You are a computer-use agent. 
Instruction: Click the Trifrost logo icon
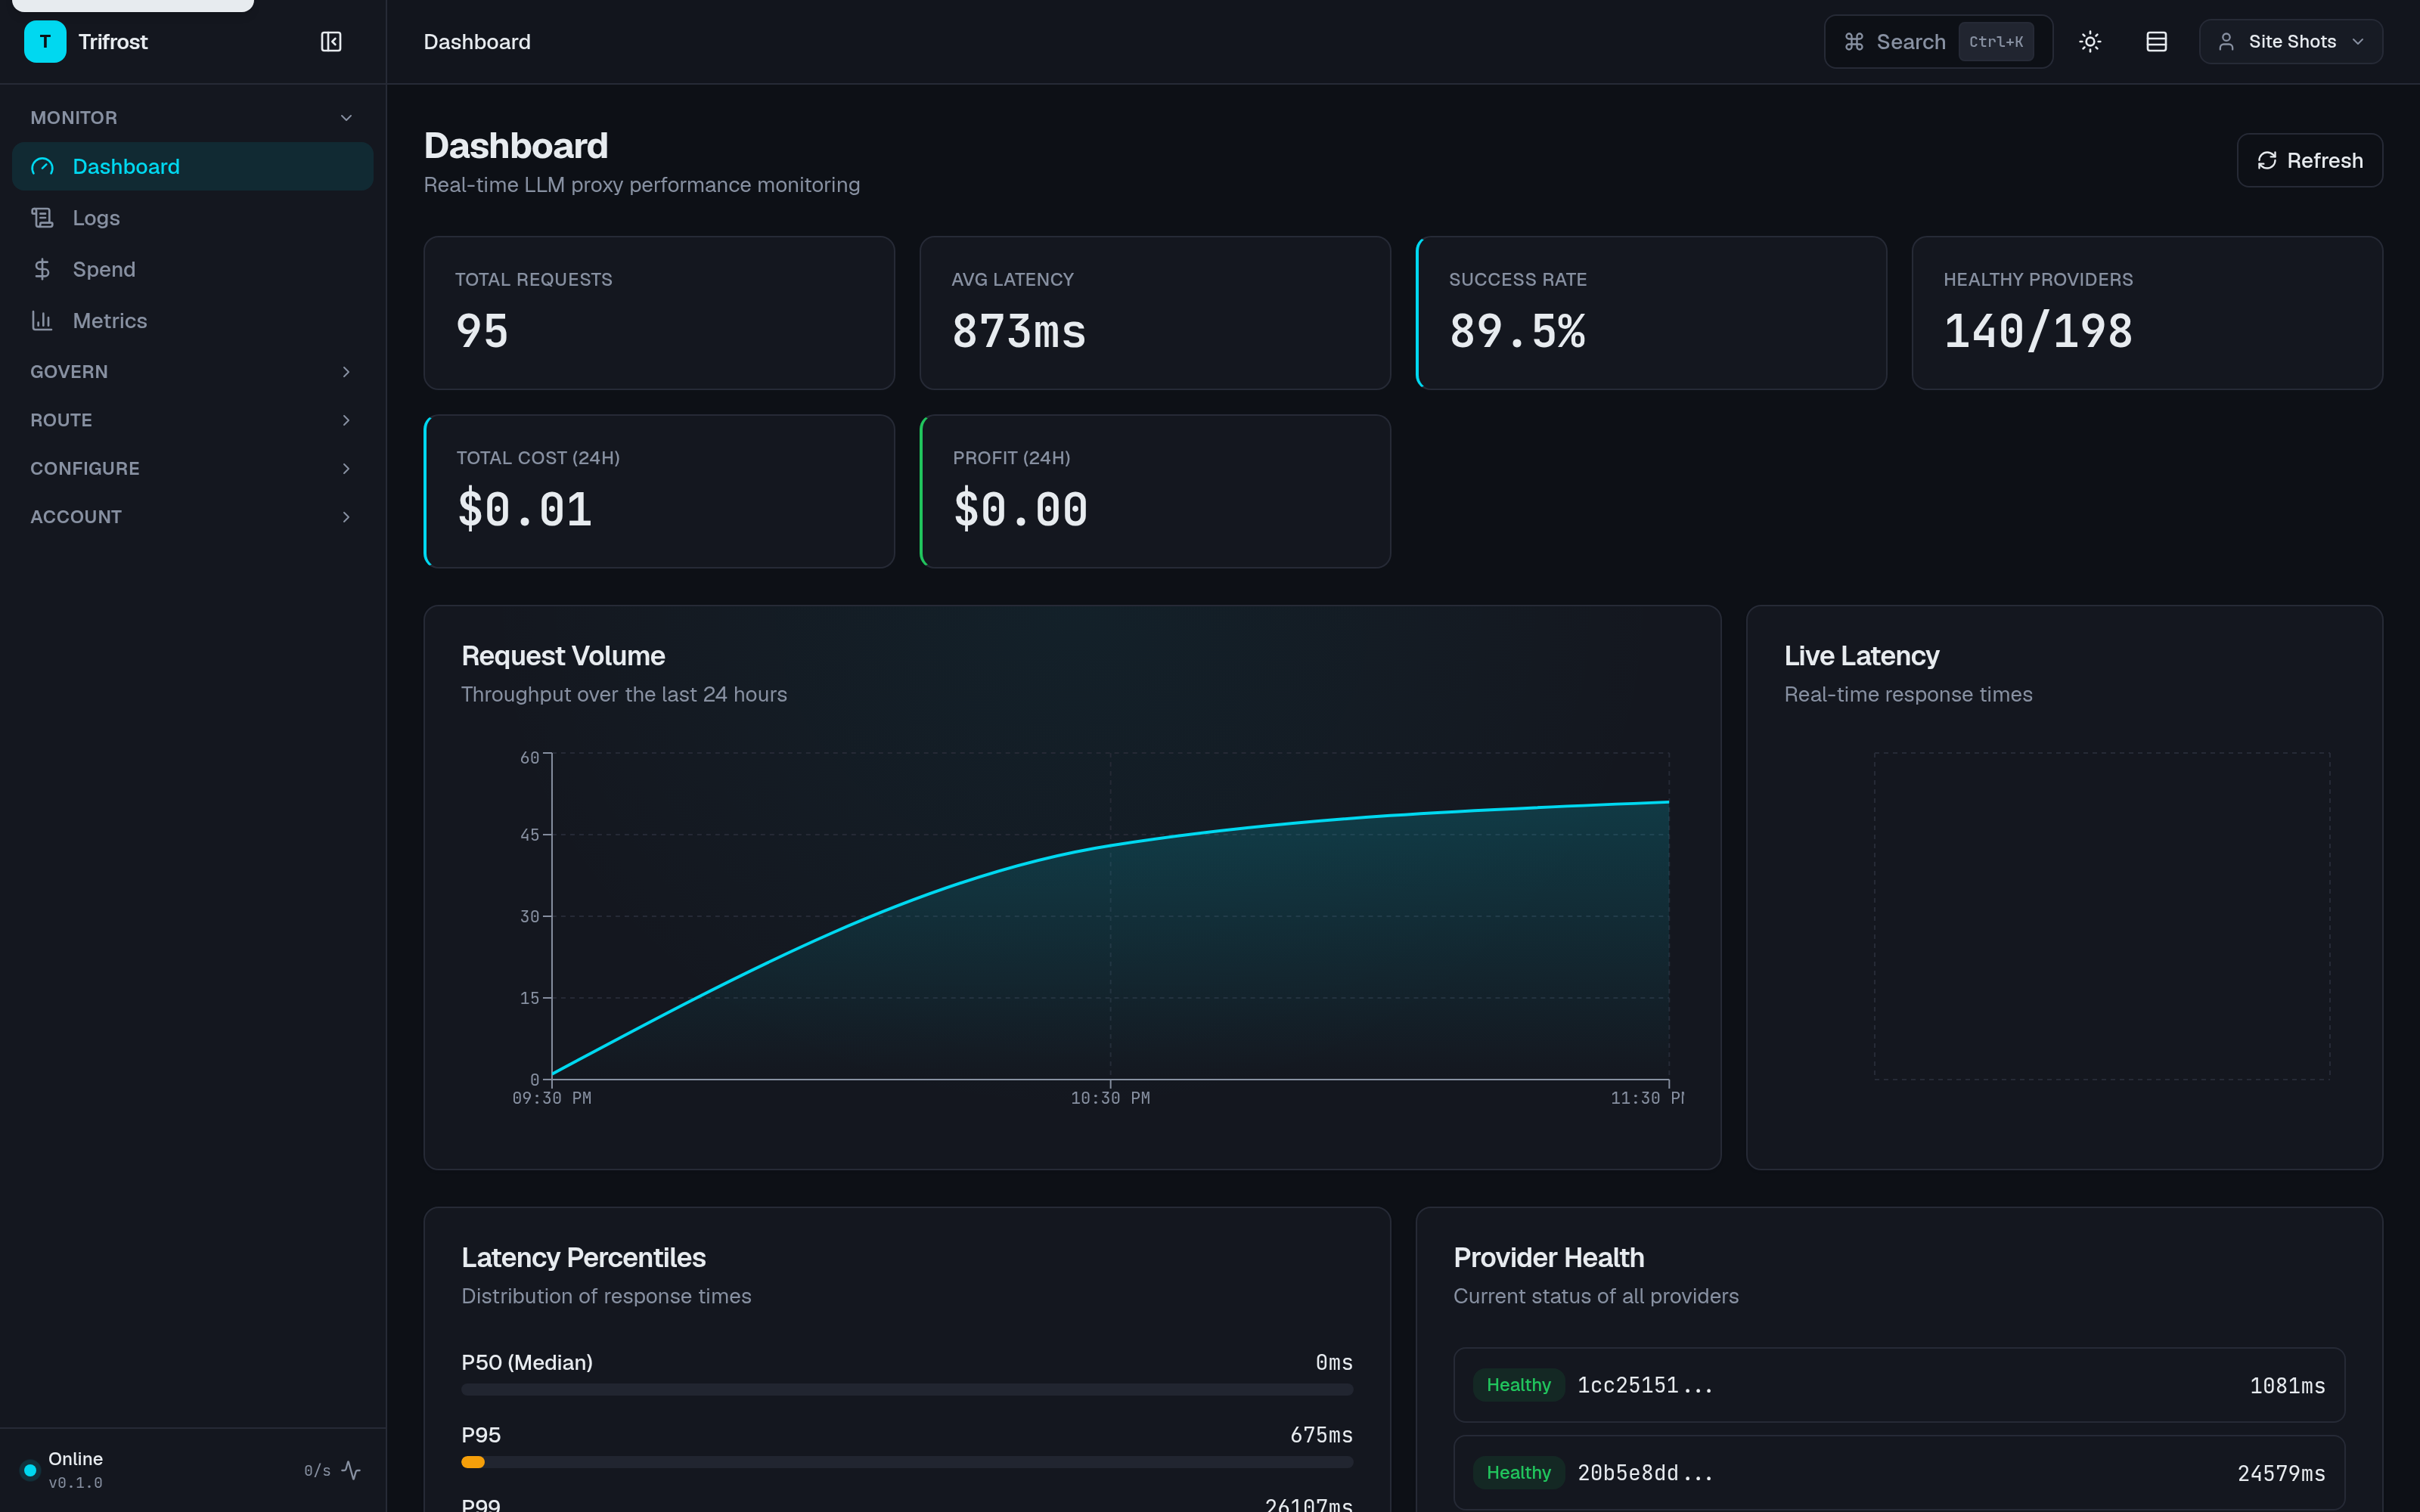tap(45, 42)
